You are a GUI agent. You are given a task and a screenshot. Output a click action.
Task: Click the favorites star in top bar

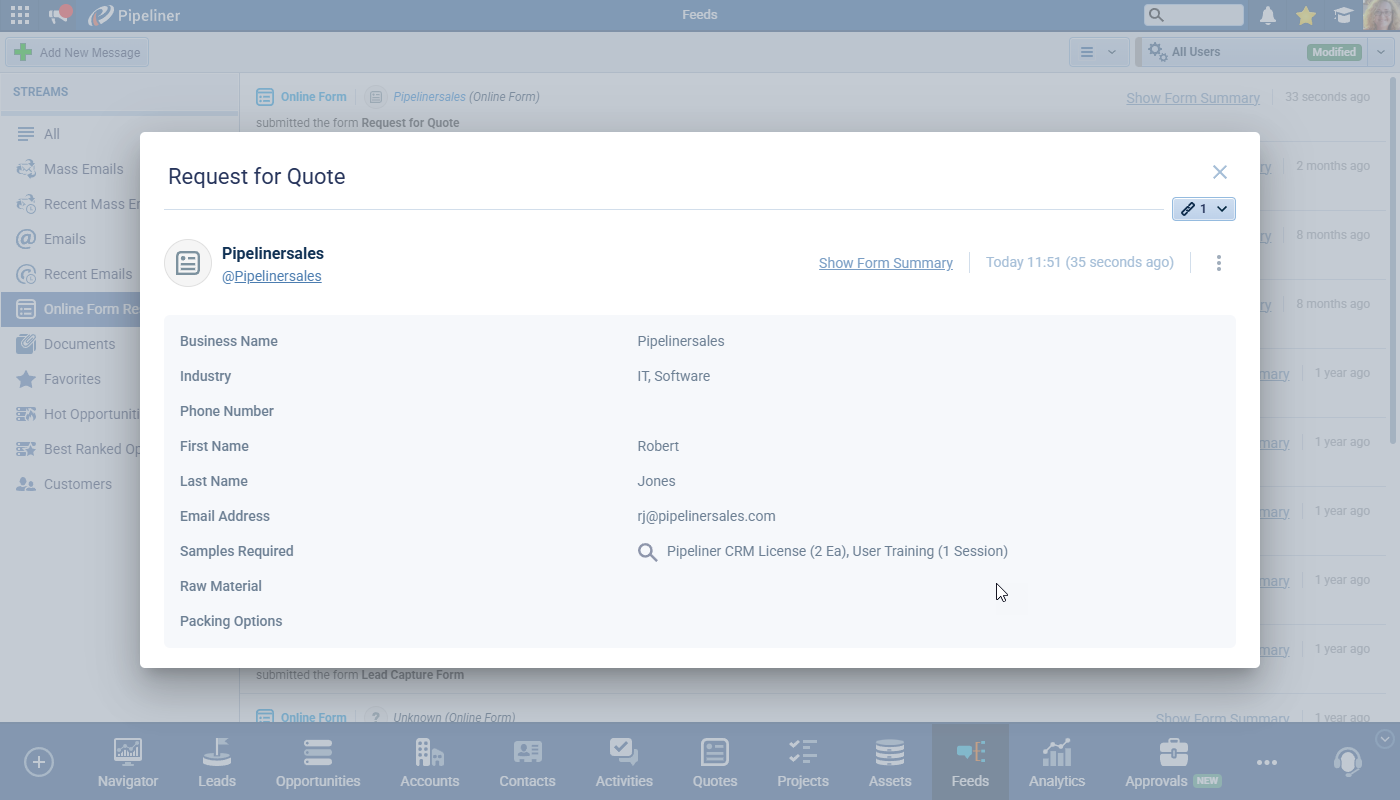click(1305, 15)
